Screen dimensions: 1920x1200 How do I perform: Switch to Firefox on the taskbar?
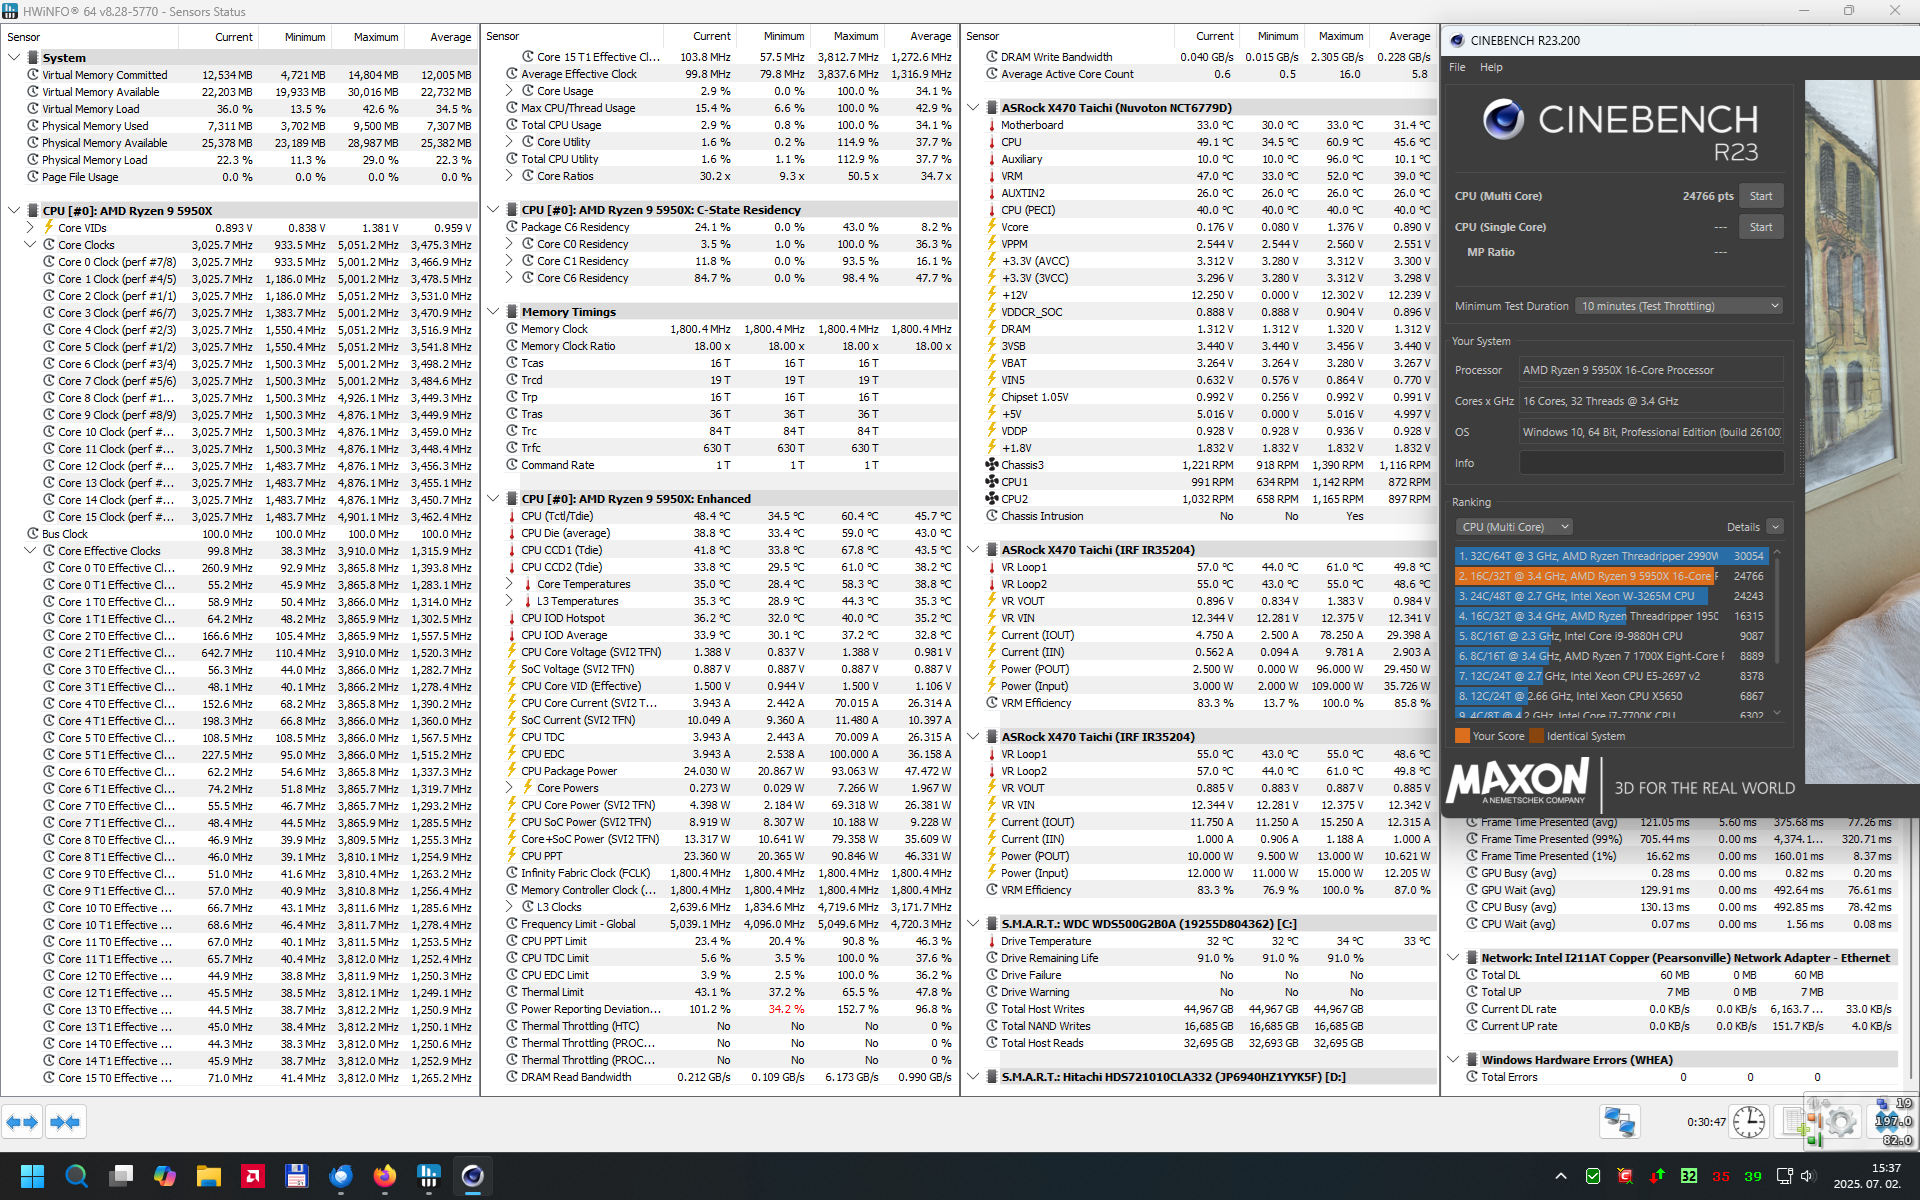[385, 1176]
